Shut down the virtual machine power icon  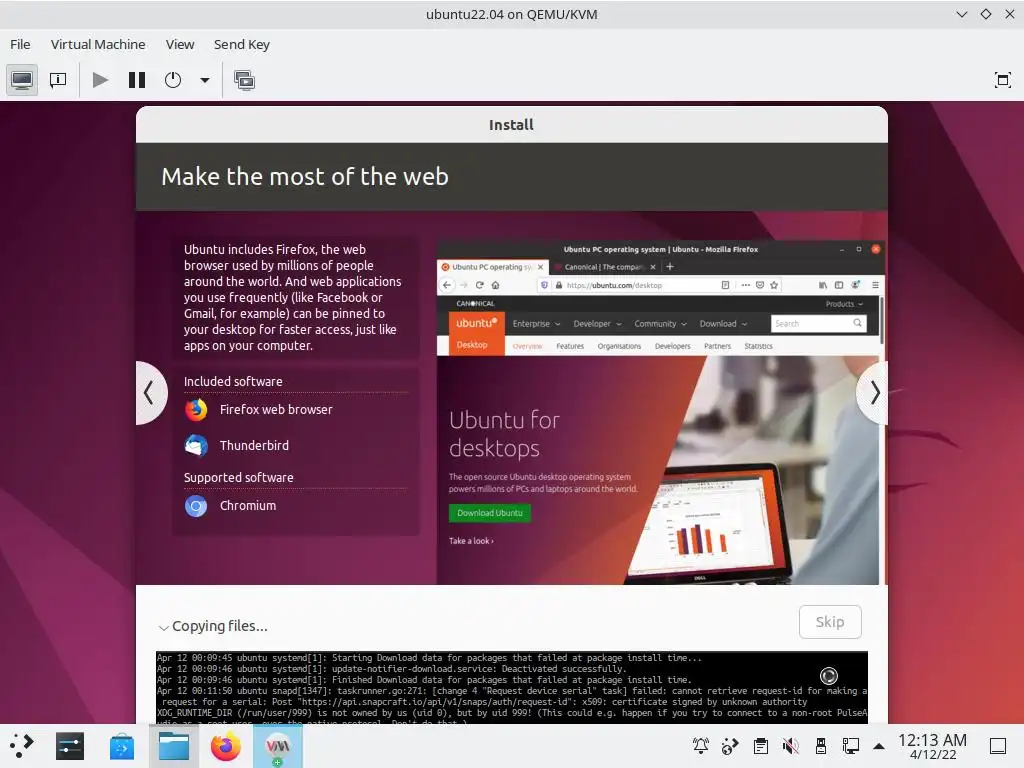click(173, 80)
